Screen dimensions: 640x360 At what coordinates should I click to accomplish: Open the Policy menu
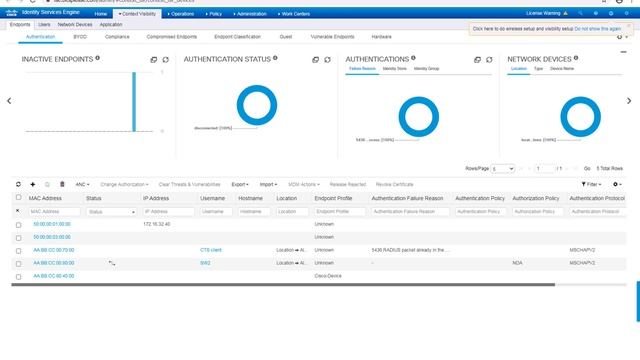coord(214,14)
